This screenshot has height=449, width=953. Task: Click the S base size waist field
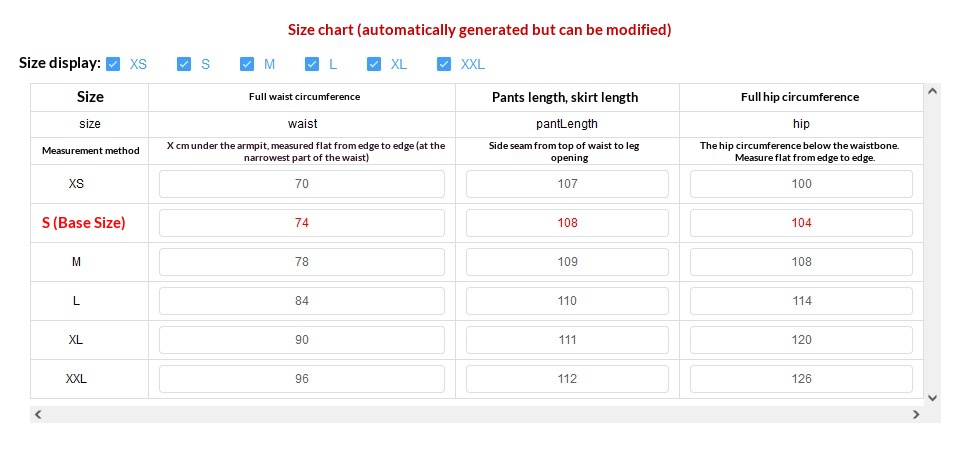[x=301, y=223]
